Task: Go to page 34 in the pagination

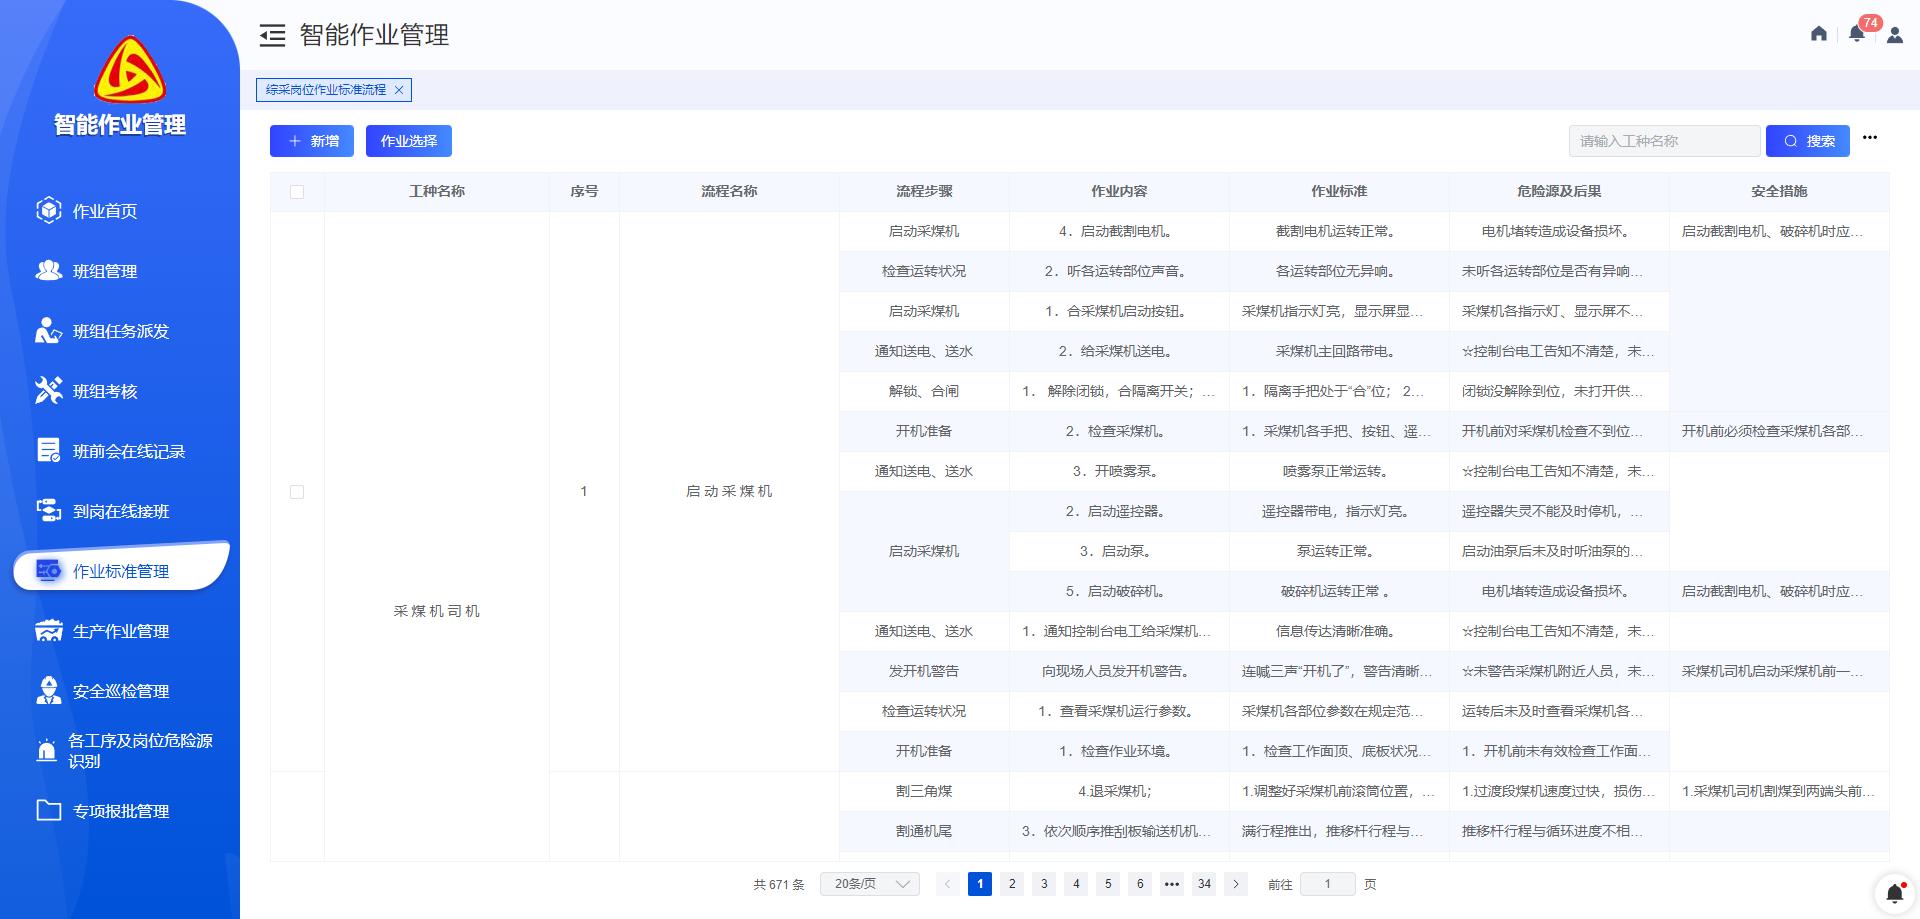Action: coord(1204,884)
